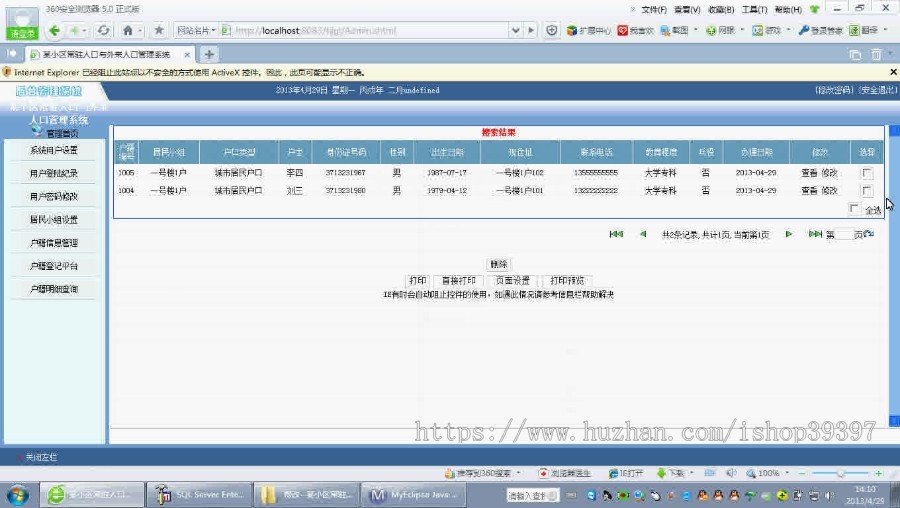Click 查看 link in row 1004
This screenshot has height=508, width=900.
point(809,191)
